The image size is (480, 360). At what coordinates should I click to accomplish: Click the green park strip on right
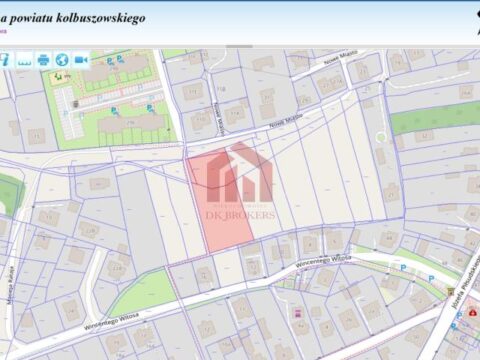tap(435, 118)
